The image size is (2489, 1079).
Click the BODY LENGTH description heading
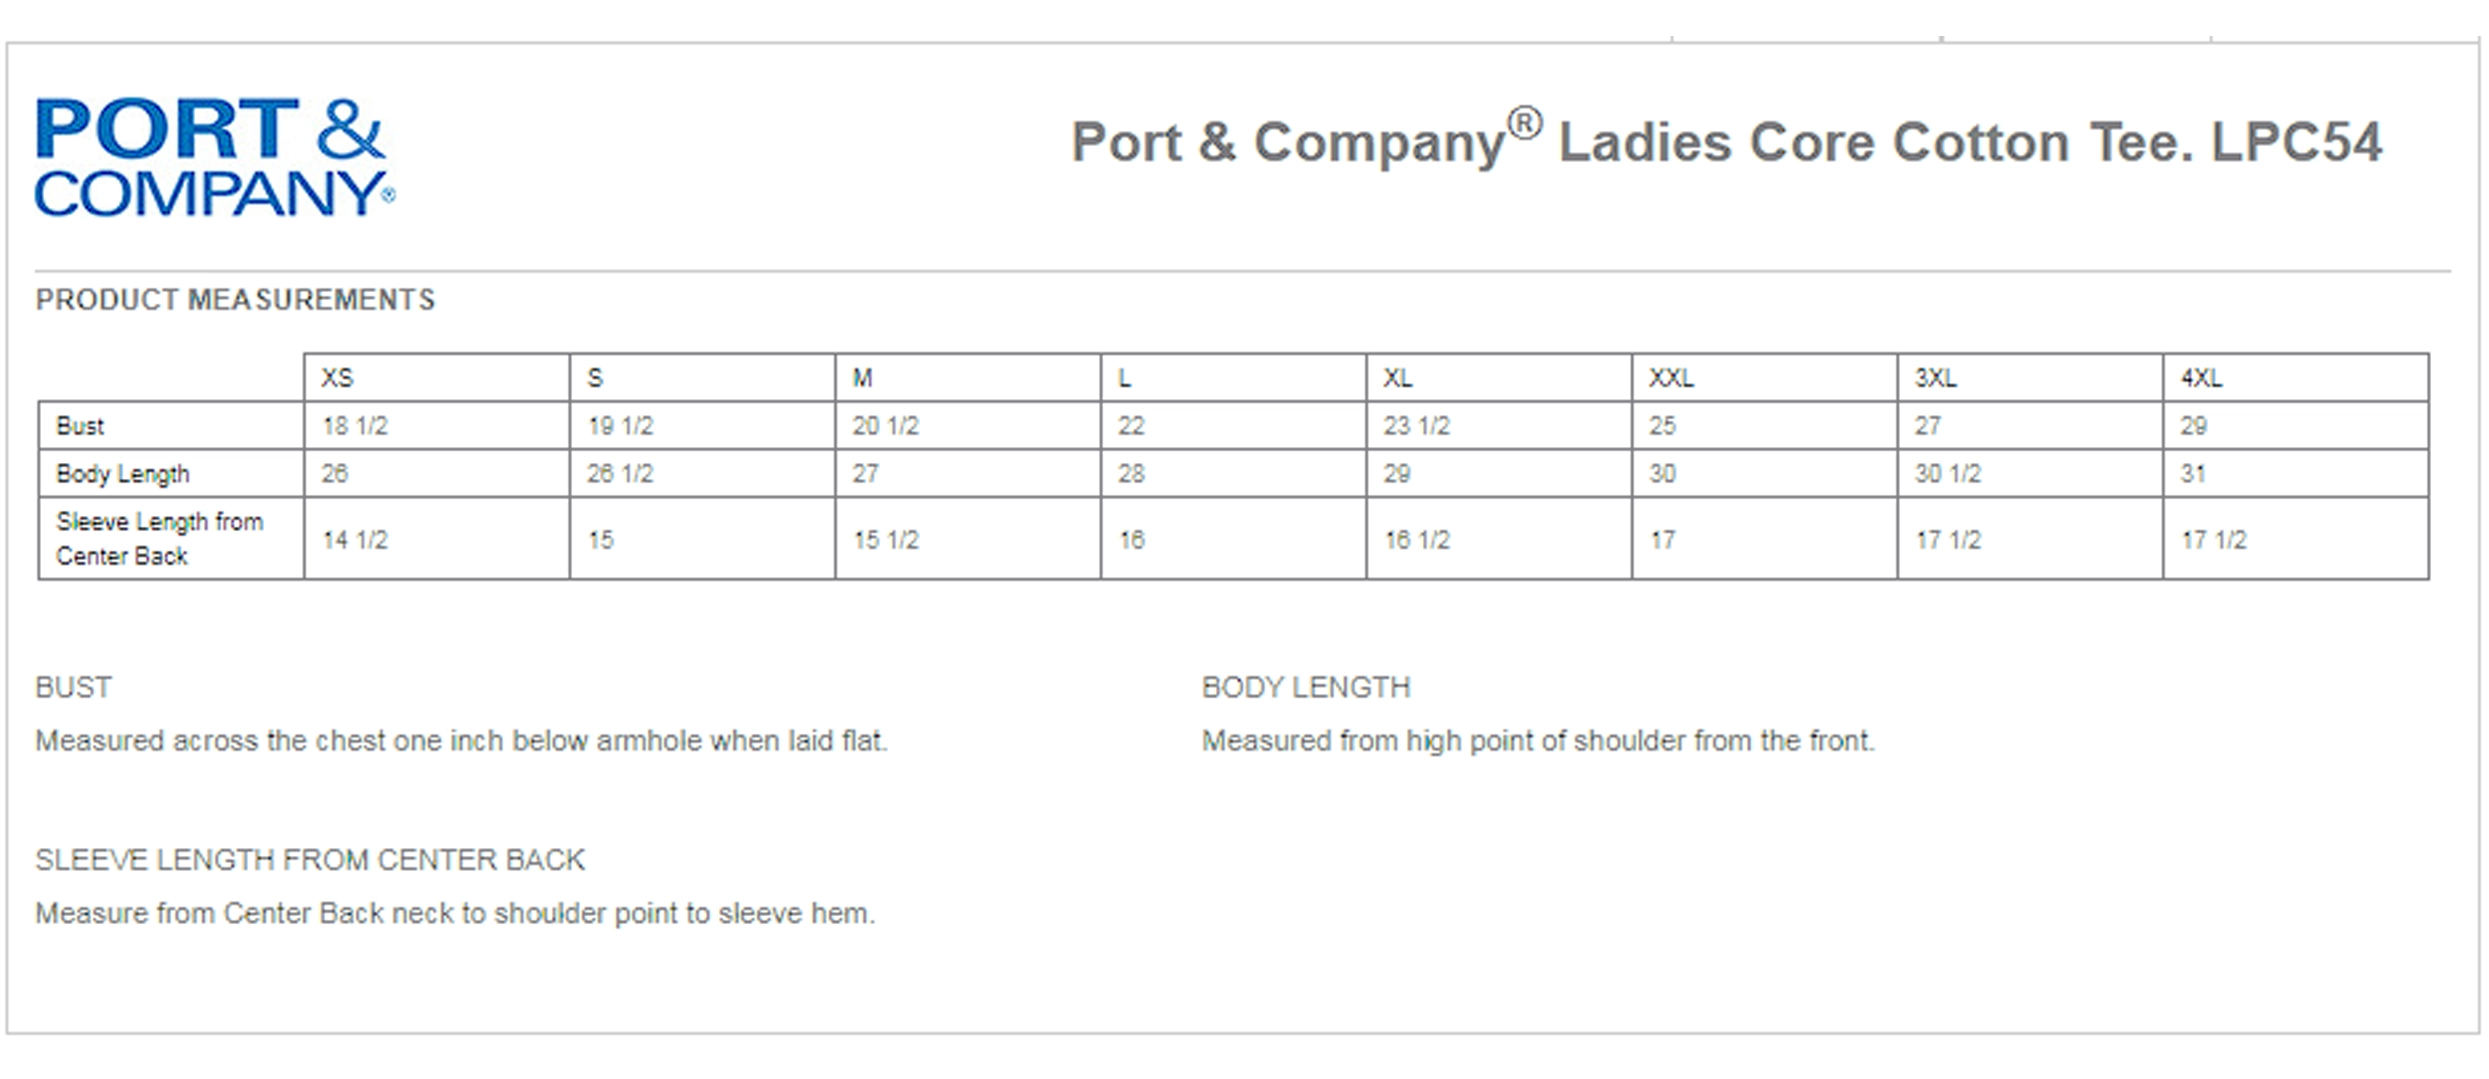[1306, 687]
